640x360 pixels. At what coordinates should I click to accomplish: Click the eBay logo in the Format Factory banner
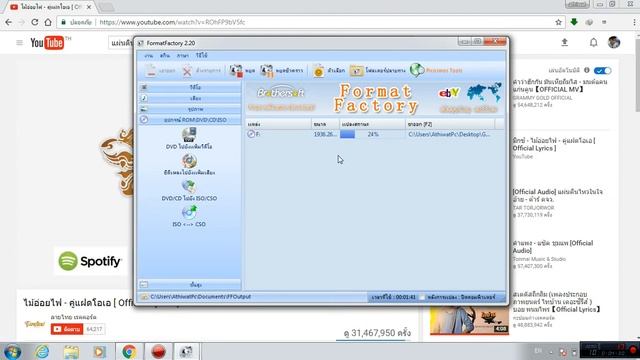point(449,93)
